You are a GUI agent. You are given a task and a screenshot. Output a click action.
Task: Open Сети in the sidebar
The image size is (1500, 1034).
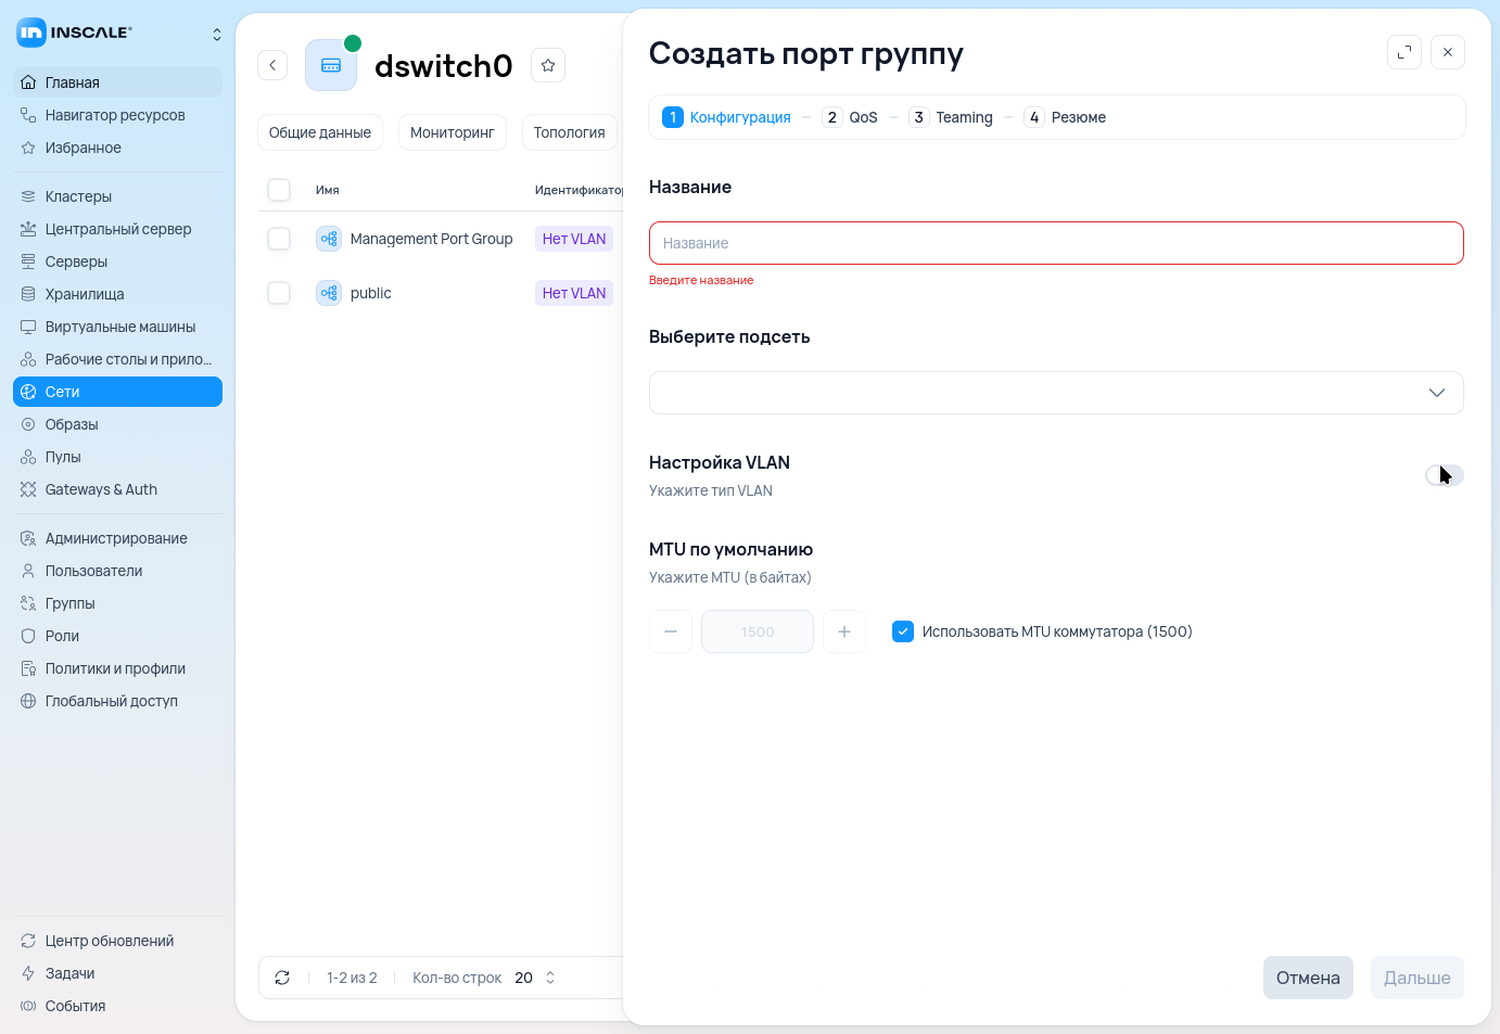[118, 392]
